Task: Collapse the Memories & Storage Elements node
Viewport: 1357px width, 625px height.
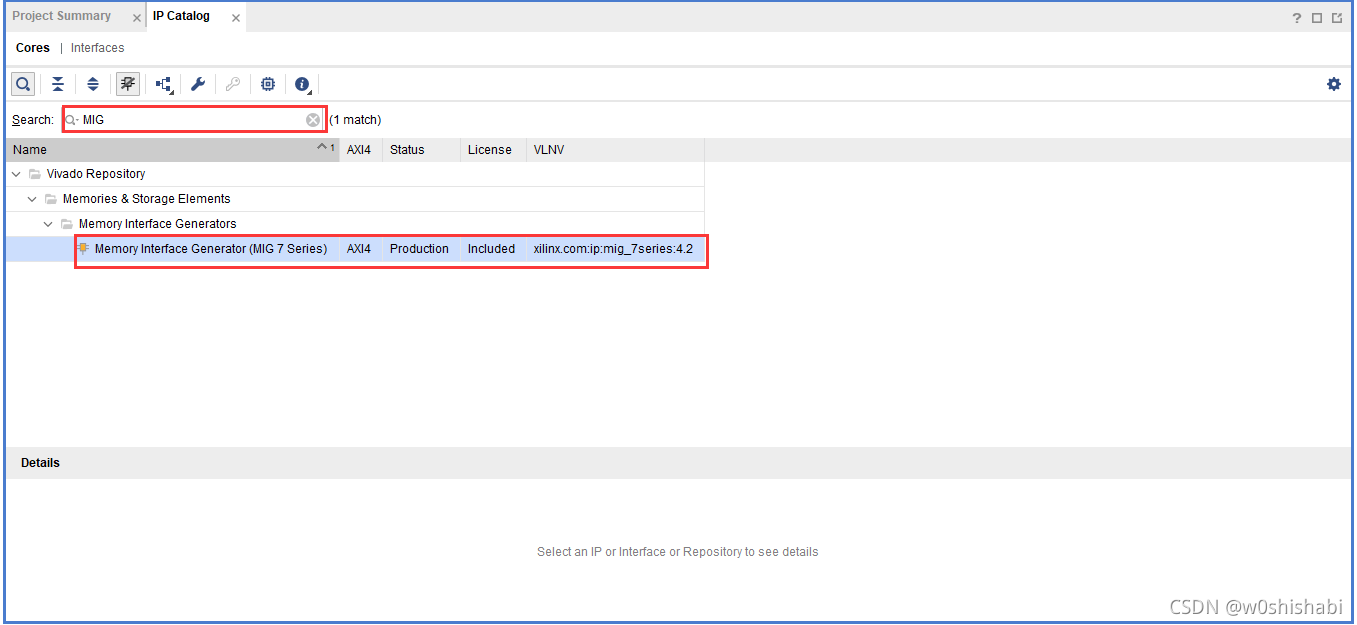Action: coord(33,199)
